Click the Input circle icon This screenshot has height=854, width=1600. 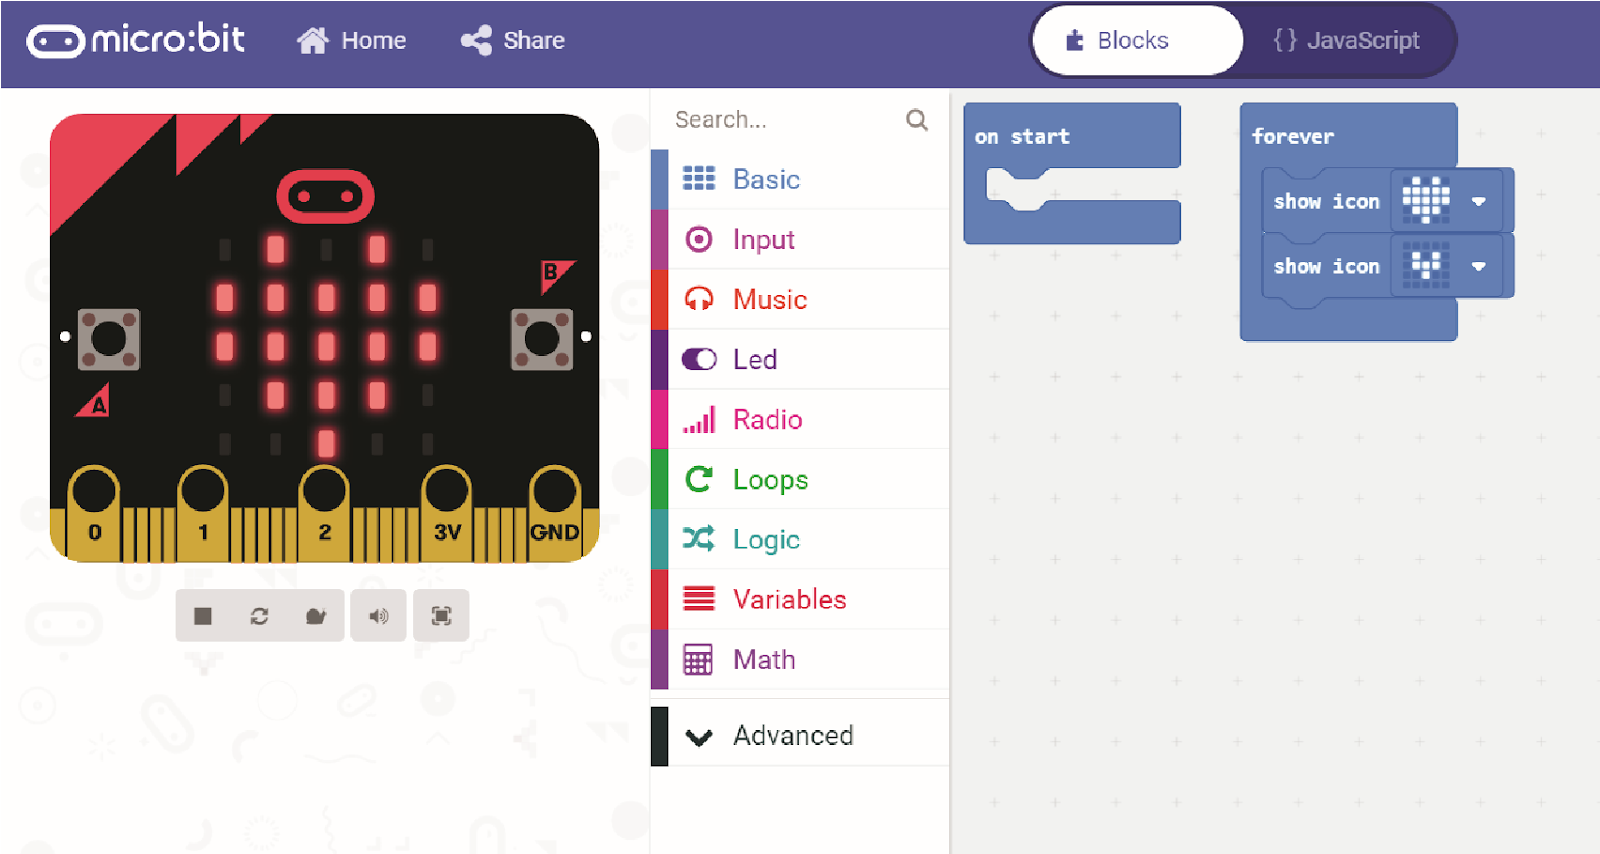pyautogui.click(x=698, y=239)
